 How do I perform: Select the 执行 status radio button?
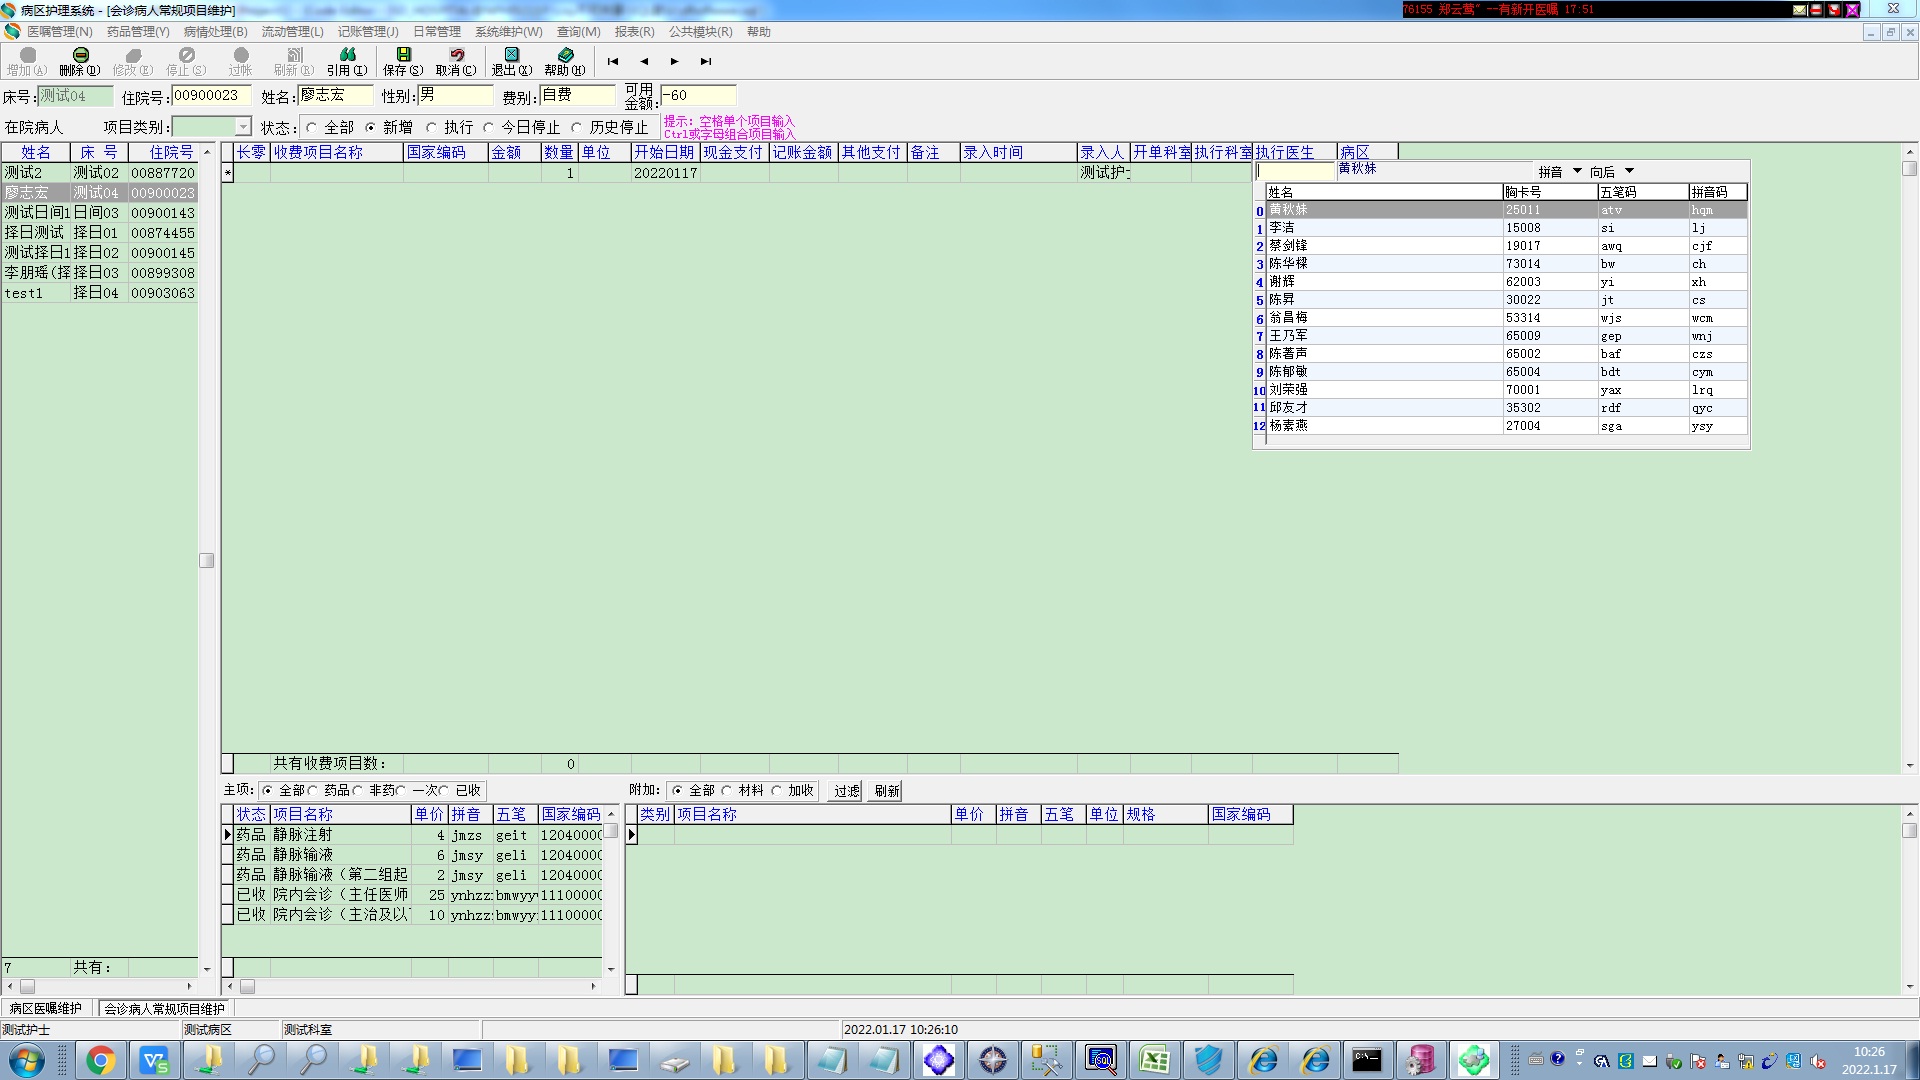point(432,128)
